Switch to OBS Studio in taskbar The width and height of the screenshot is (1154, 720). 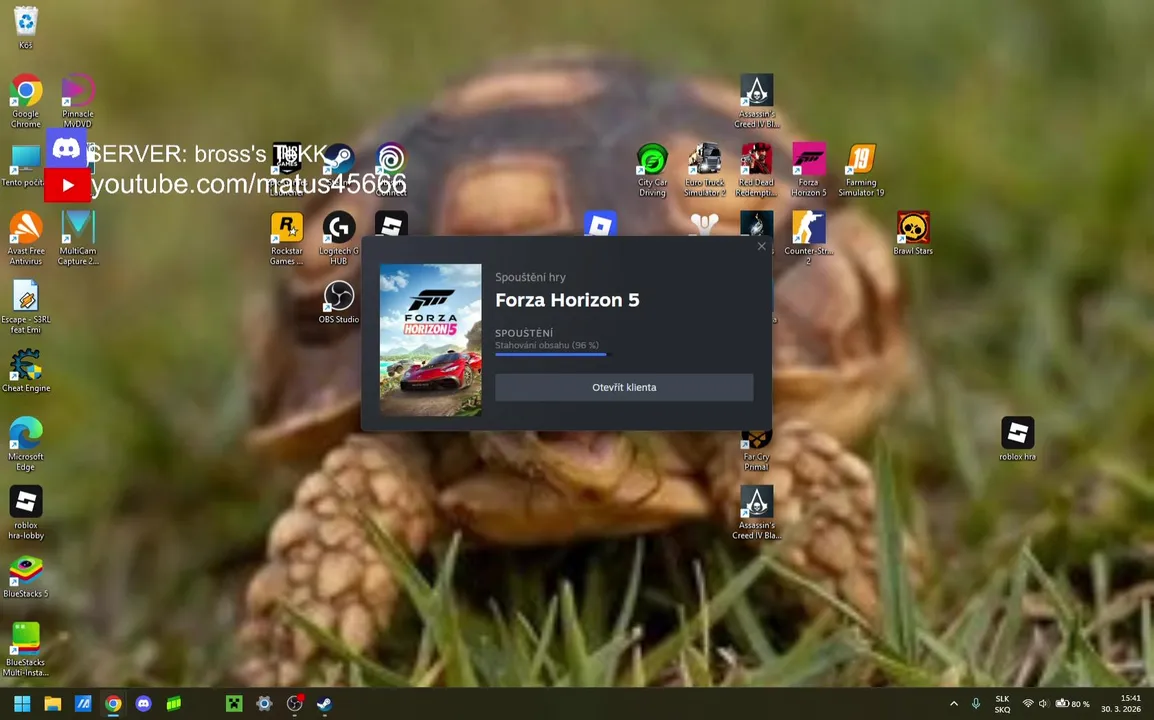294,704
